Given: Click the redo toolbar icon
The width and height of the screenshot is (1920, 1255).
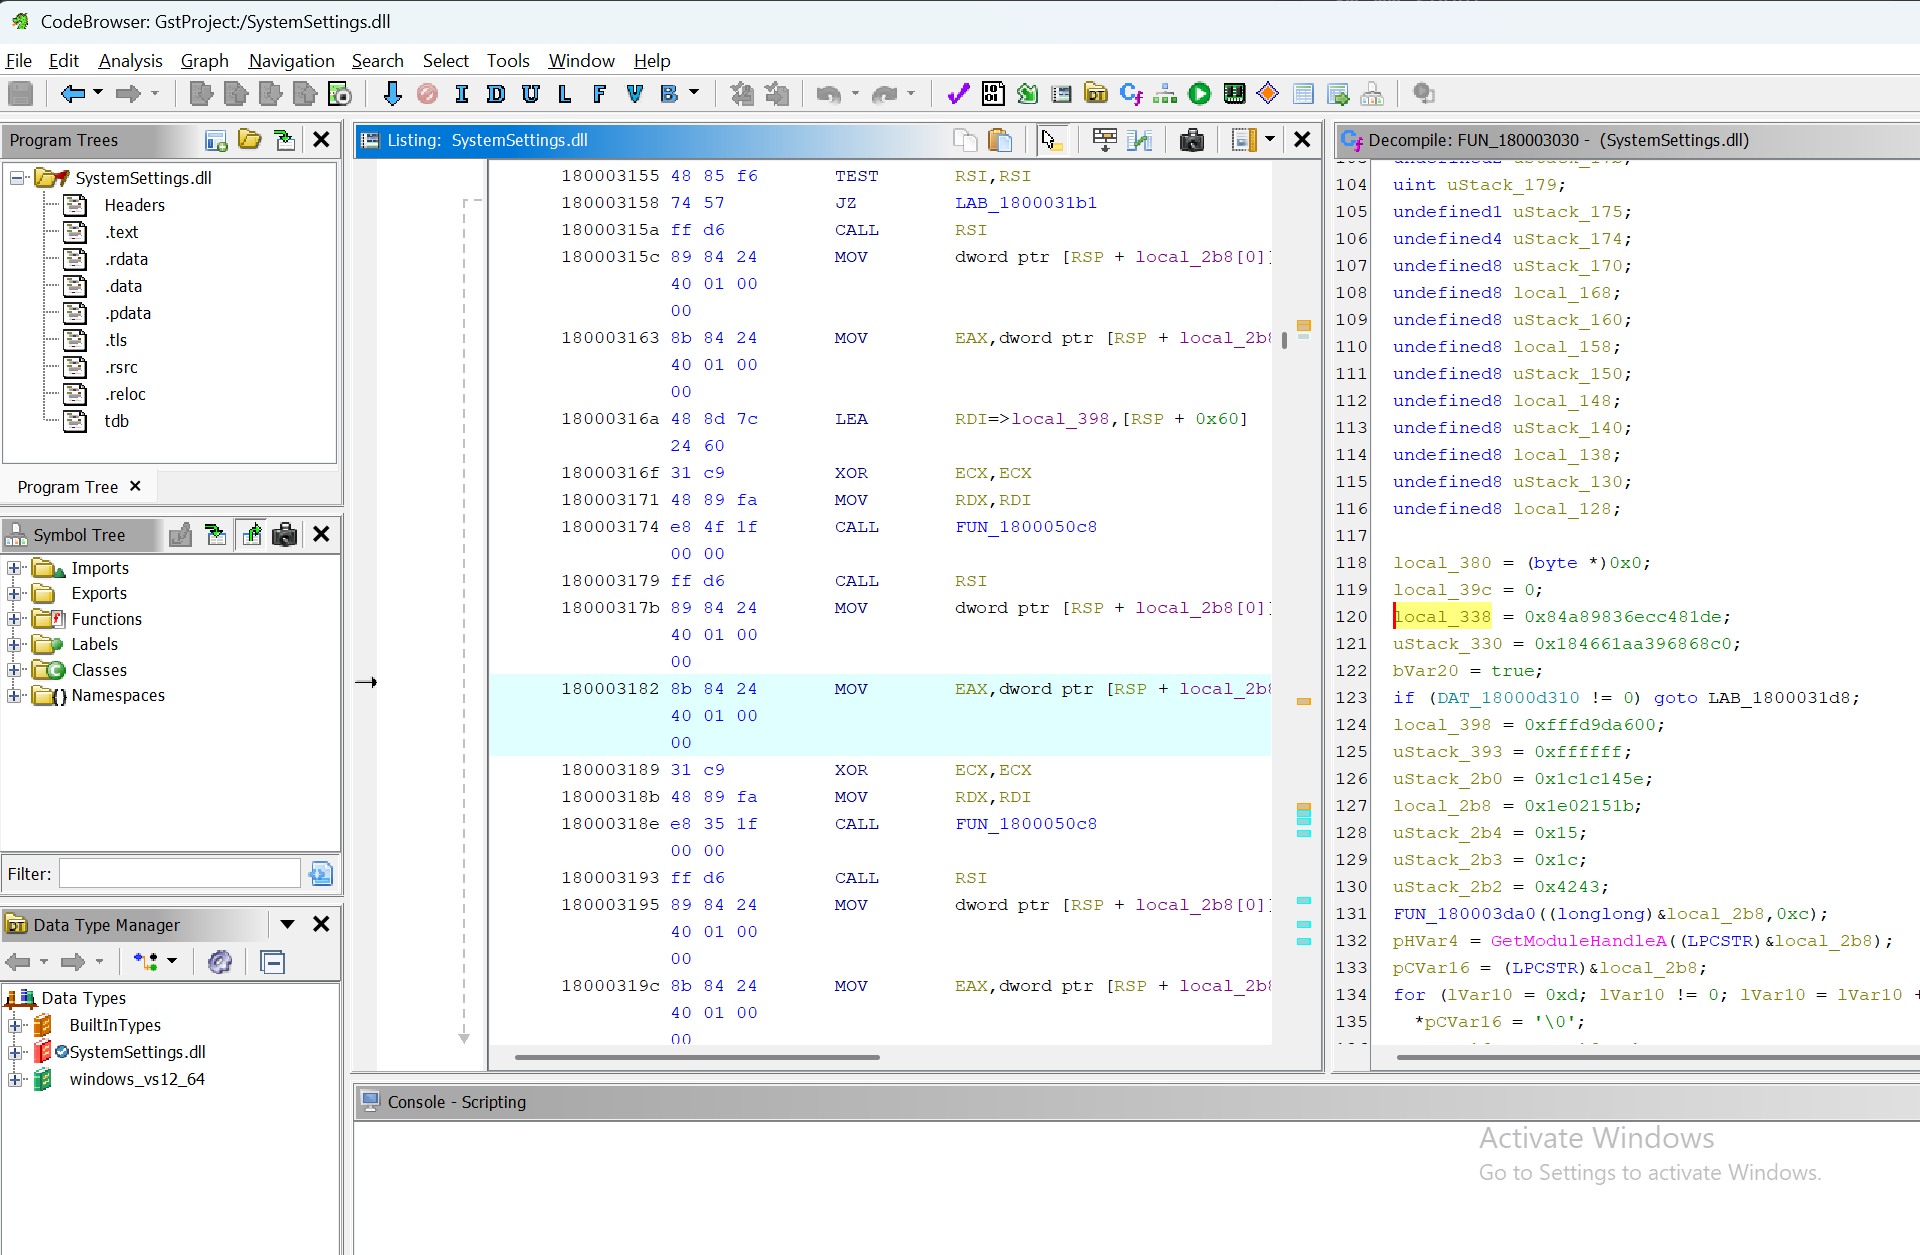Looking at the screenshot, I should pyautogui.click(x=884, y=94).
